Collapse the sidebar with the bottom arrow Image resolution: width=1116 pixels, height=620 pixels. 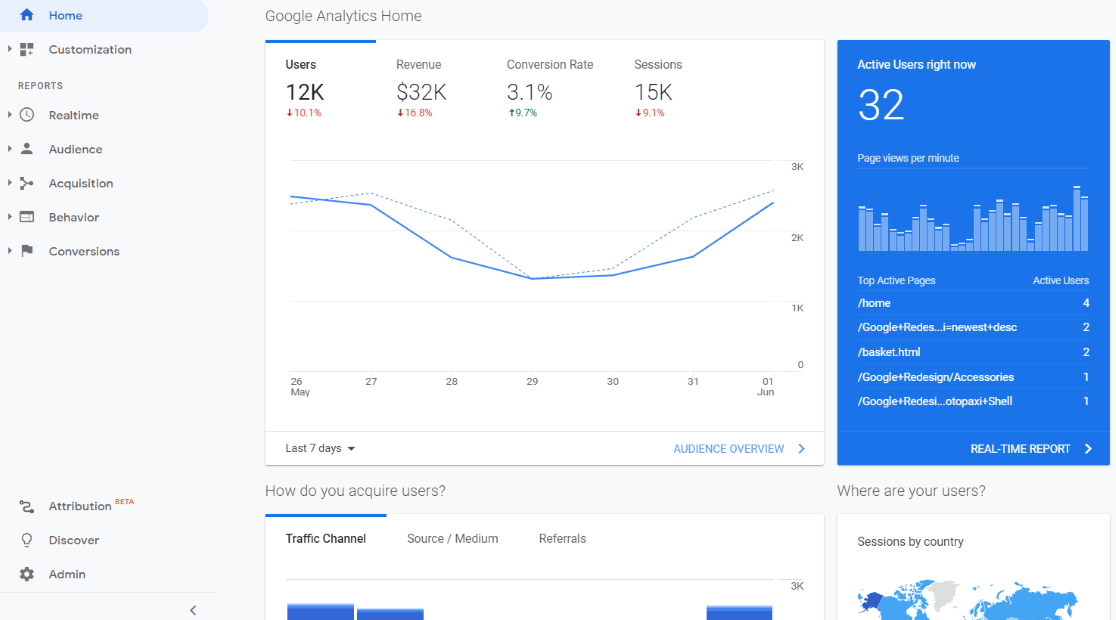192,609
